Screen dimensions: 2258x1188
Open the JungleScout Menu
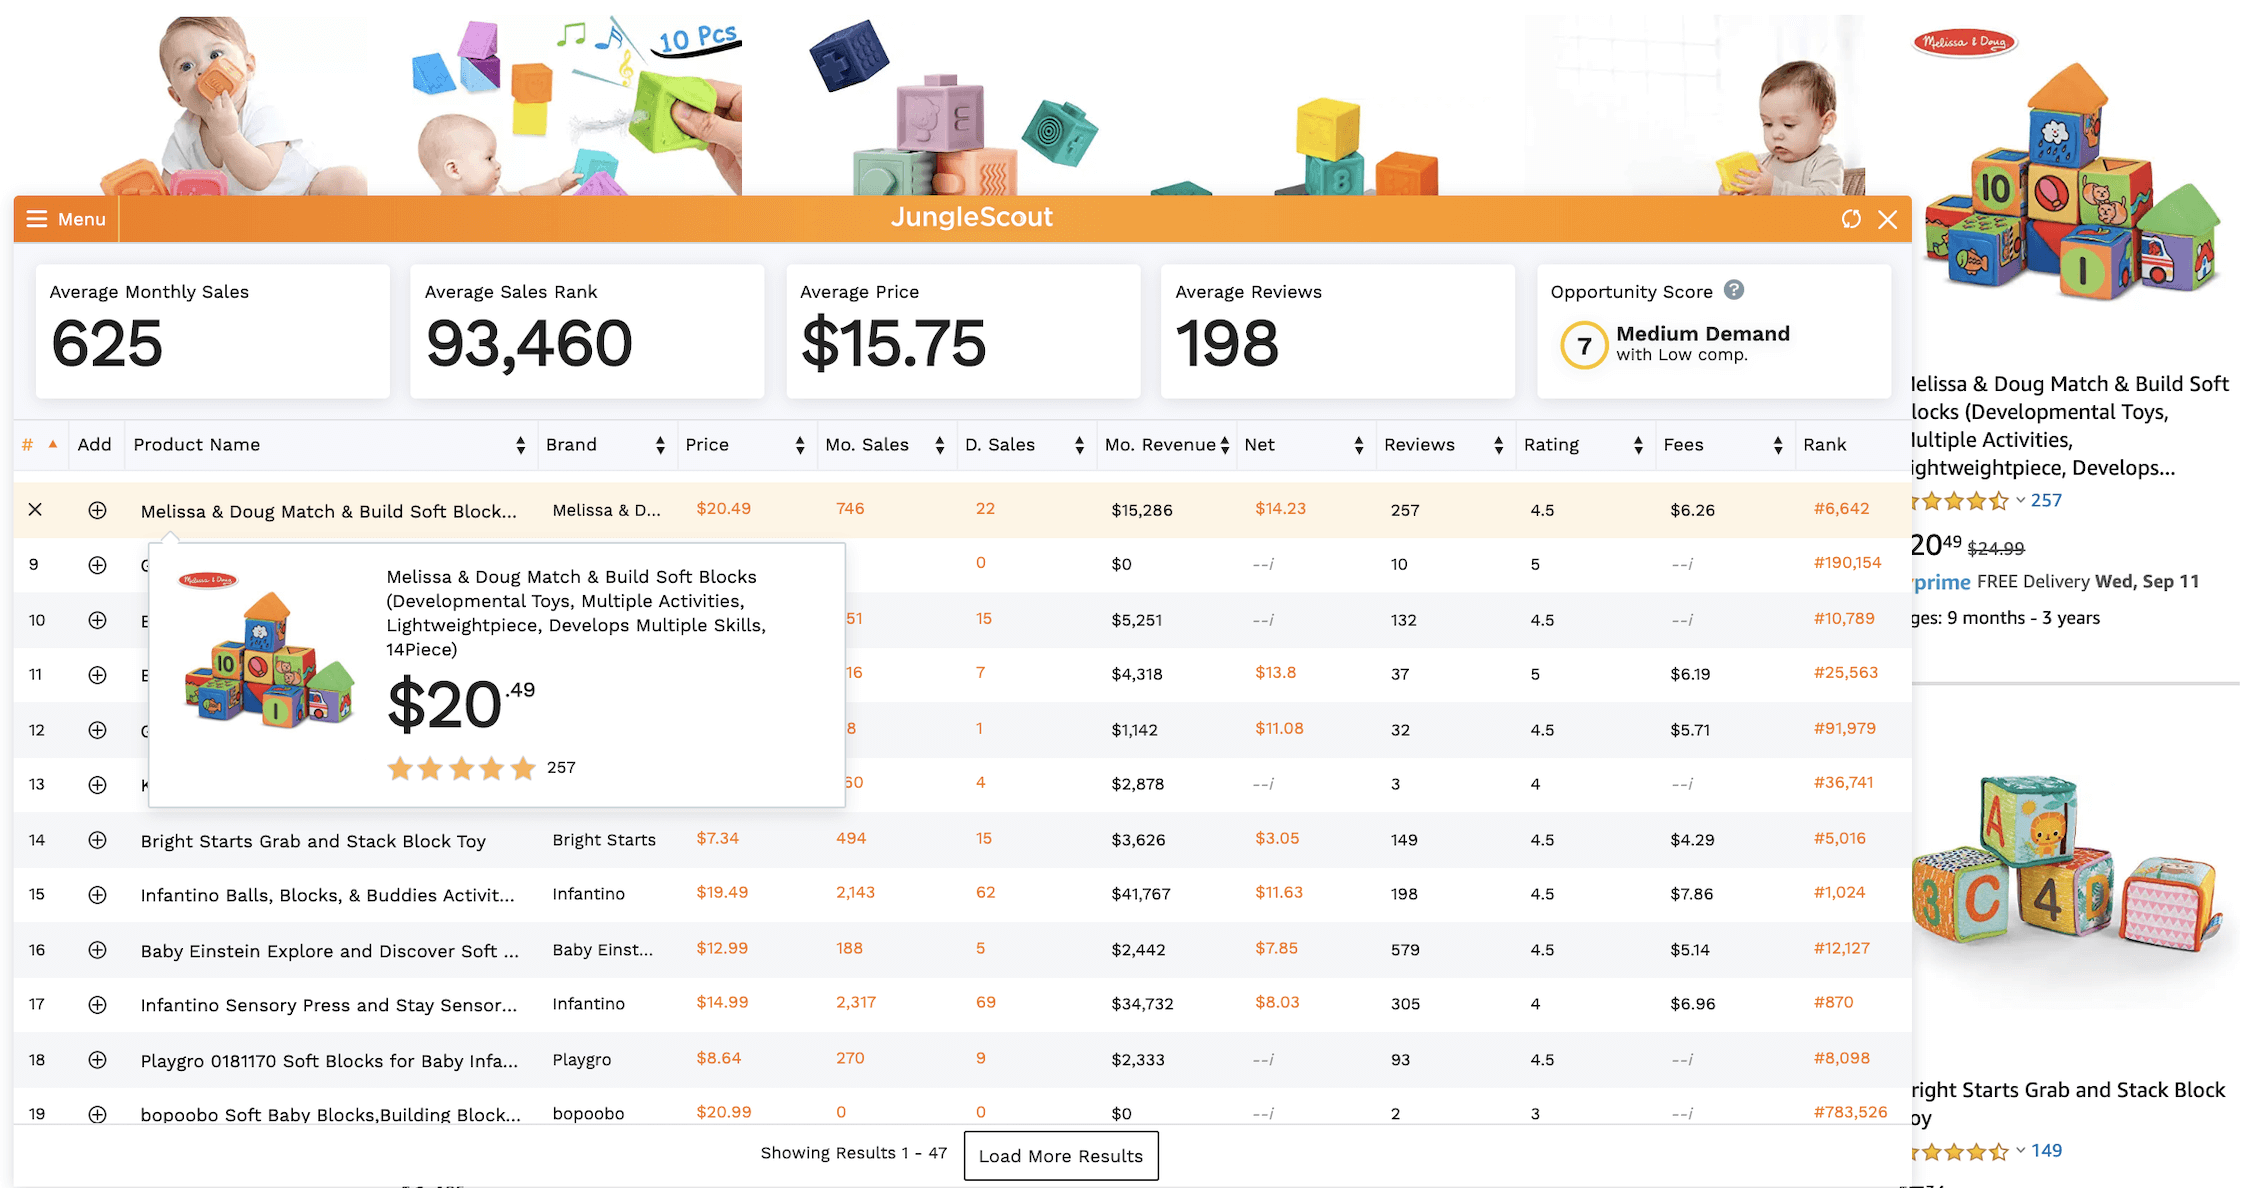pos(66,219)
